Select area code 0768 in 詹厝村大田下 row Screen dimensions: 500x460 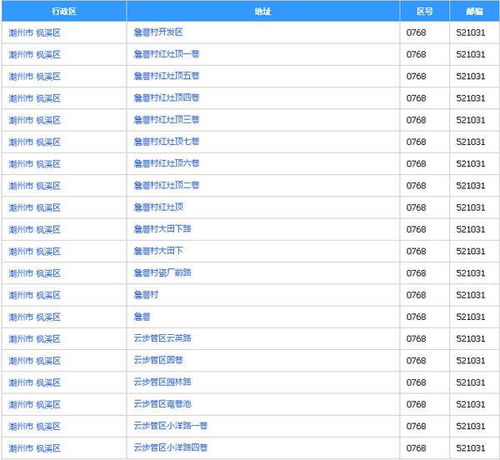(416, 251)
